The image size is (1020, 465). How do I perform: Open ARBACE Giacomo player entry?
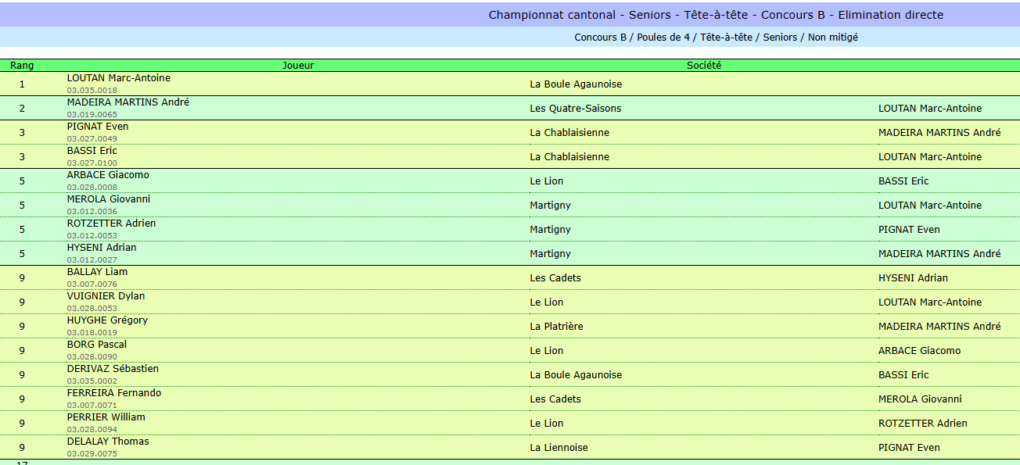(x=108, y=175)
